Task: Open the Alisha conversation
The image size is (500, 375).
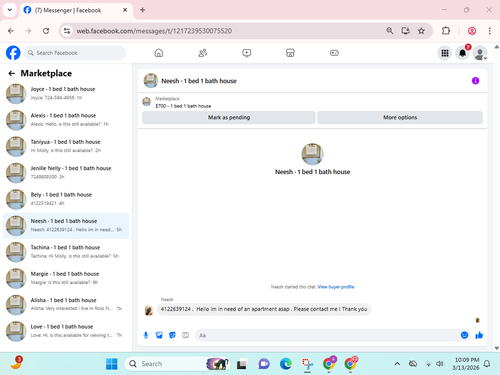Action: tap(66, 304)
